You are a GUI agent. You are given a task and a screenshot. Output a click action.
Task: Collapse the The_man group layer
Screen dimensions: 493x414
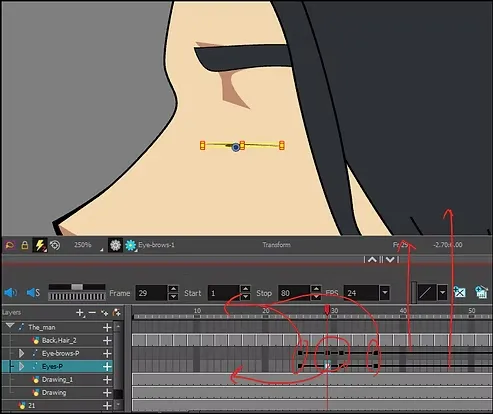point(10,325)
